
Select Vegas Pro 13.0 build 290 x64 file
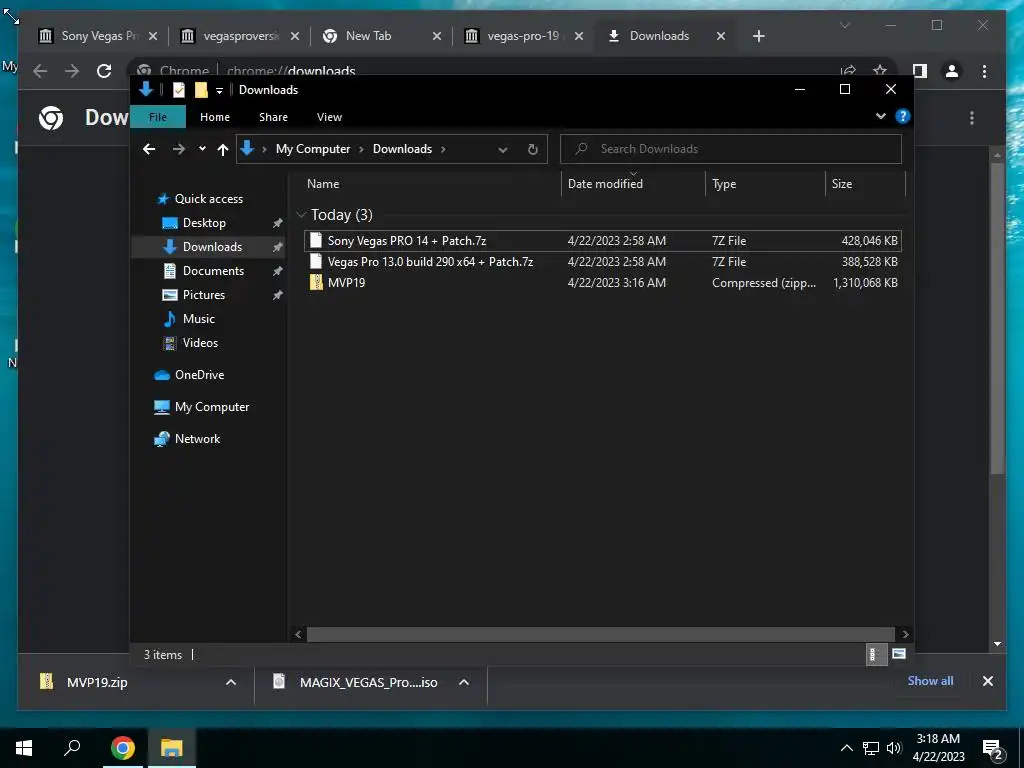tap(603, 261)
